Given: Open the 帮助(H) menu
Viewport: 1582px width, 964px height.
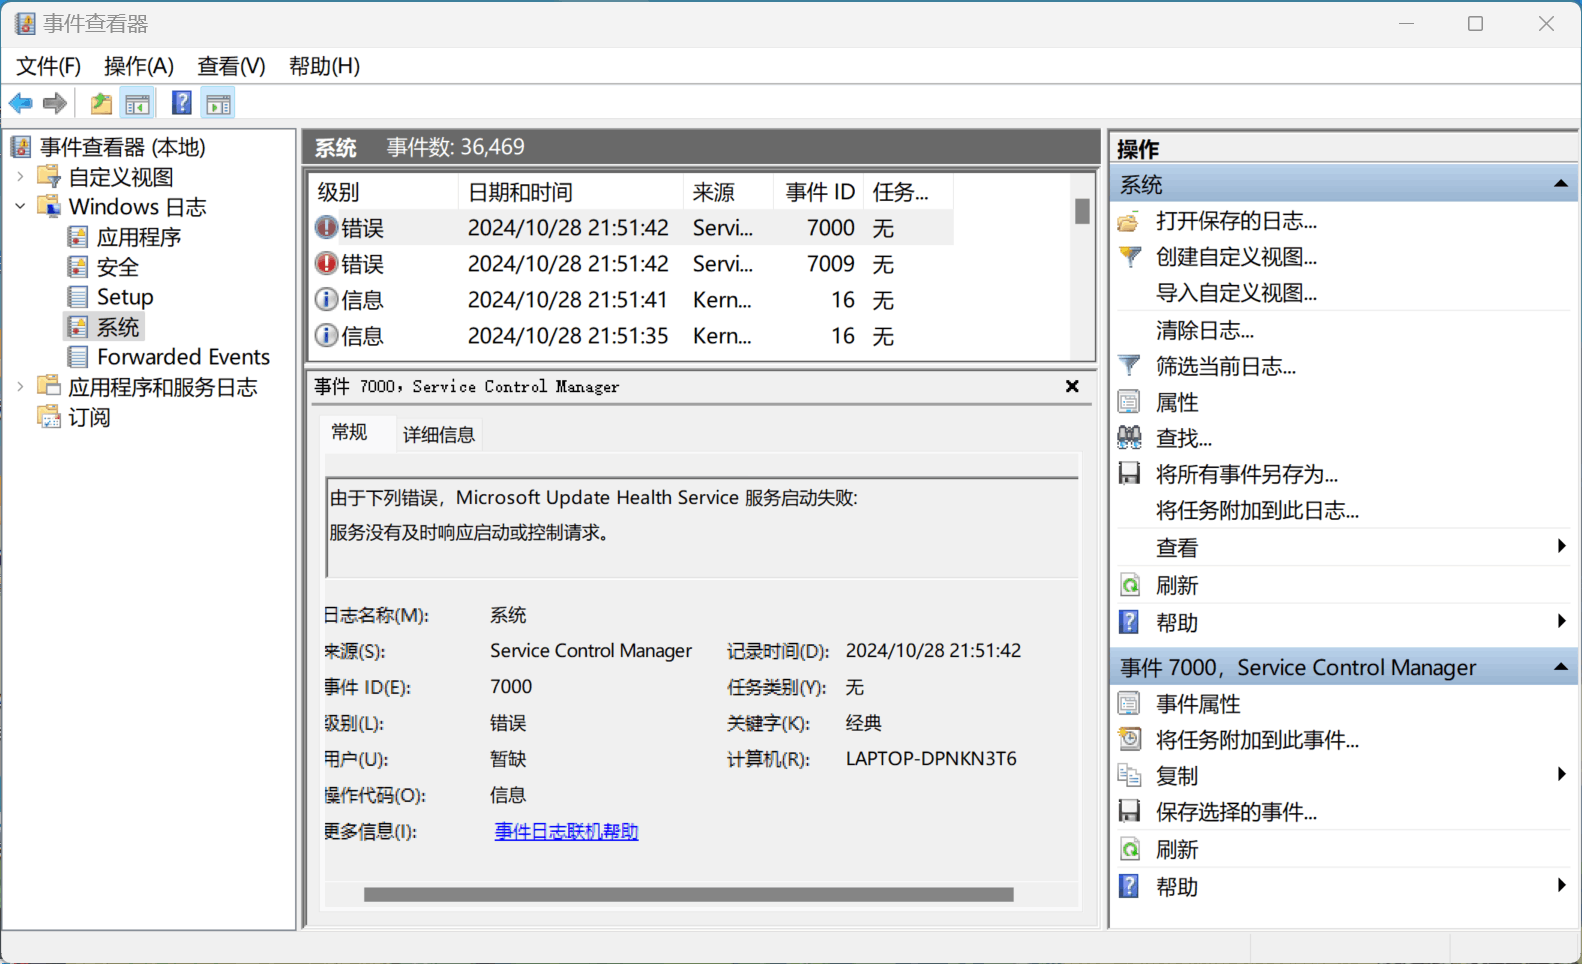Looking at the screenshot, I should click(x=324, y=66).
